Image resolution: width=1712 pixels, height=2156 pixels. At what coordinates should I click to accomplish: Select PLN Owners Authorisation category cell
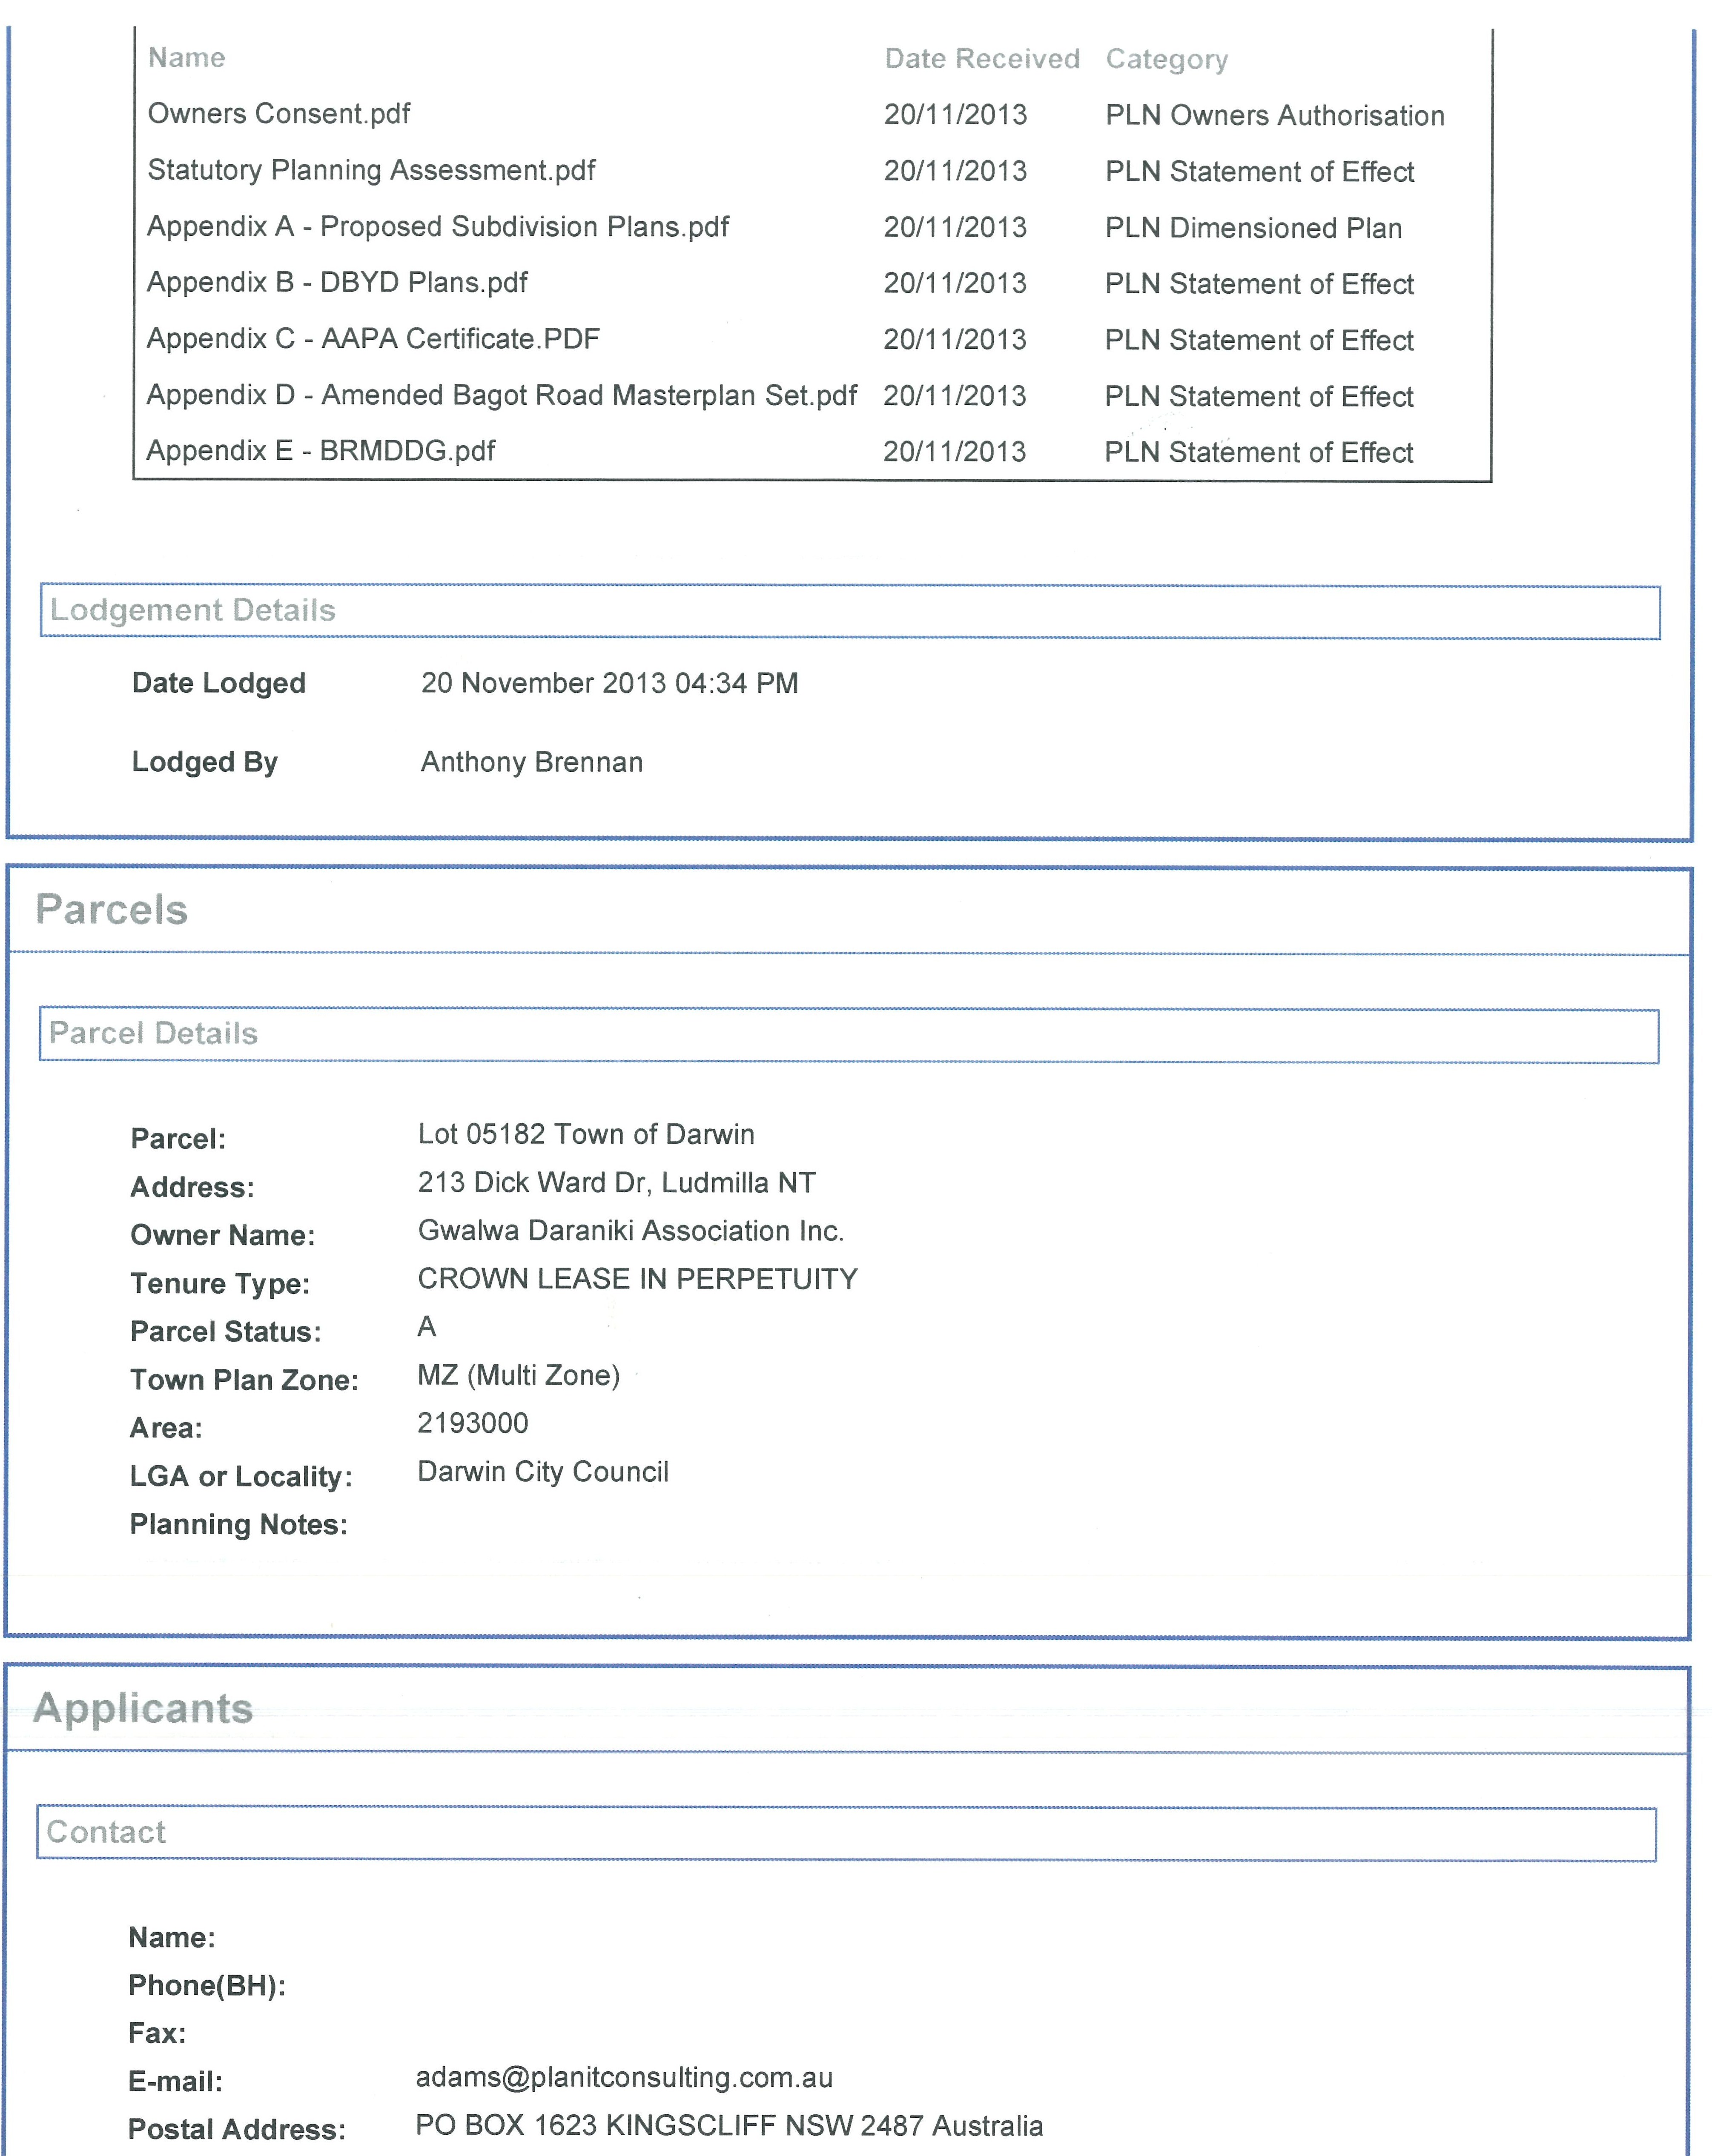point(1275,116)
